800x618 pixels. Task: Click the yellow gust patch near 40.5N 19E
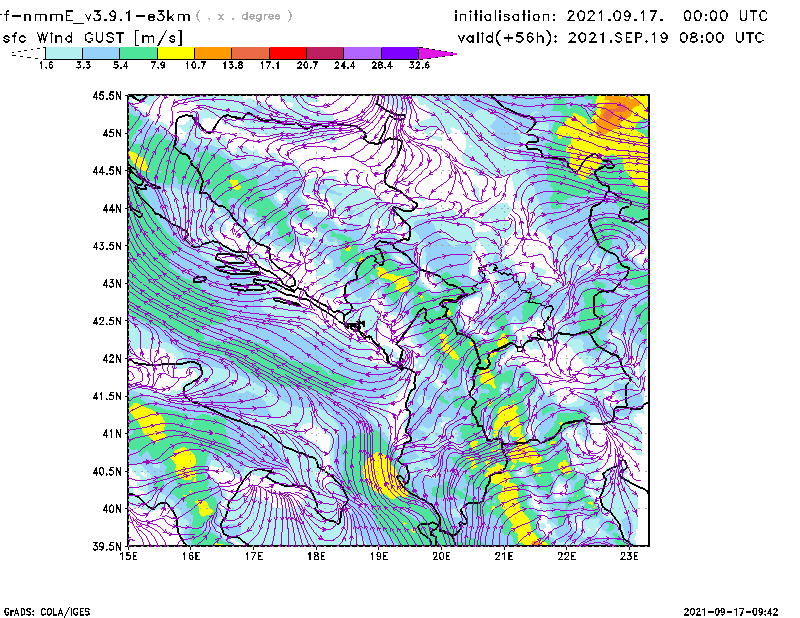382,476
